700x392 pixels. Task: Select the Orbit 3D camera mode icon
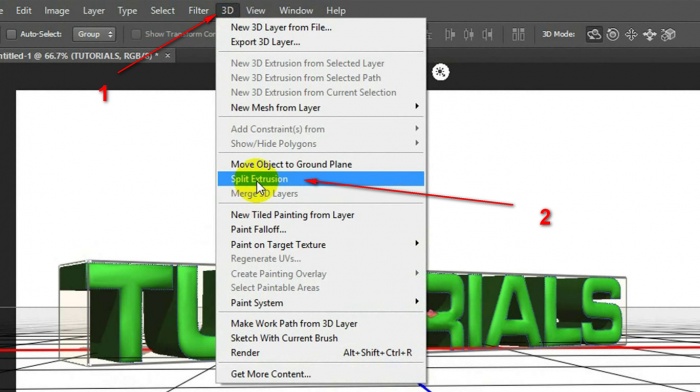click(x=594, y=34)
